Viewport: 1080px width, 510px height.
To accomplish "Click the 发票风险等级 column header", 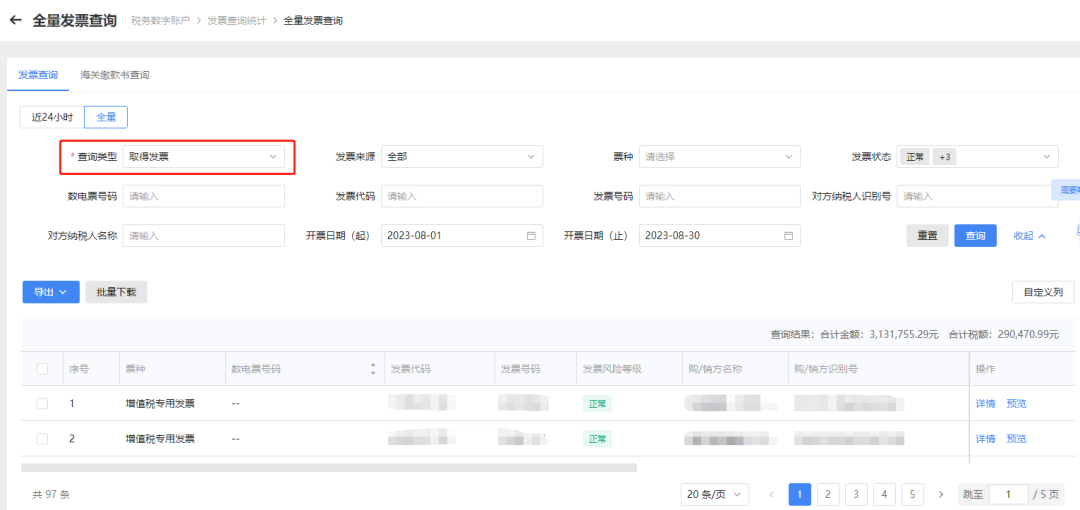I will click(612, 369).
